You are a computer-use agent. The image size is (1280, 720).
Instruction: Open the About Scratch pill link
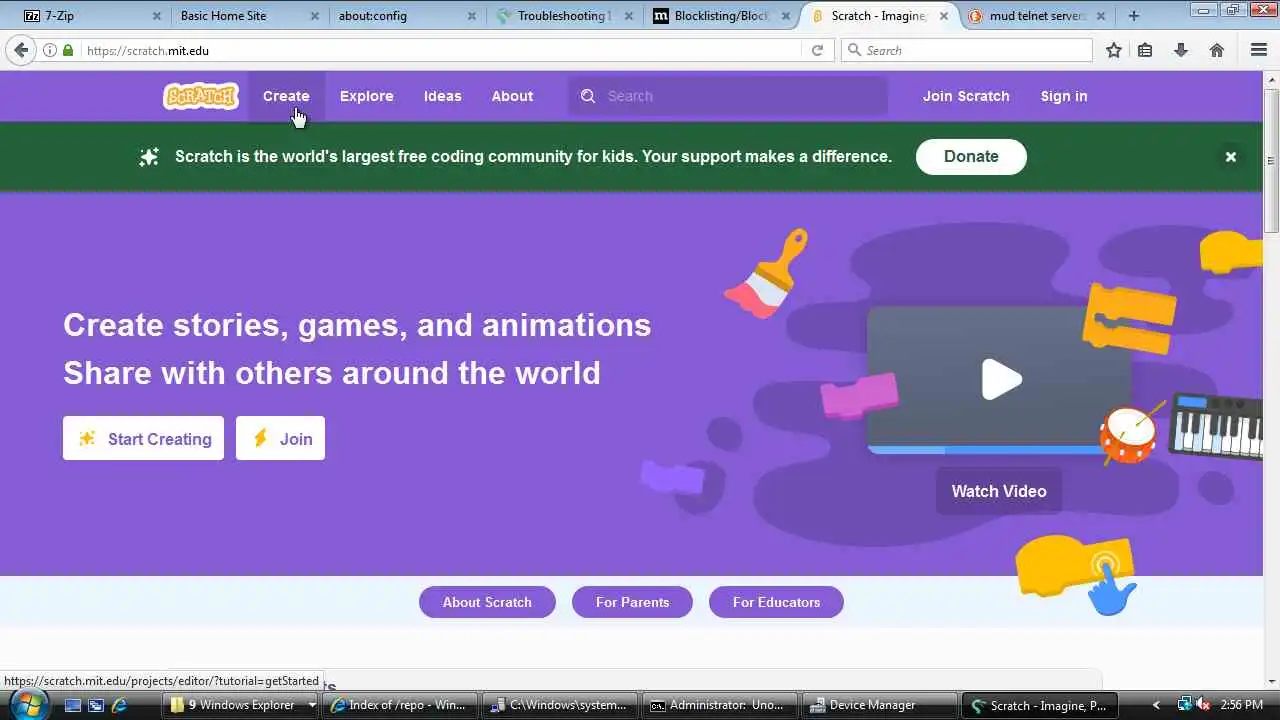click(487, 602)
